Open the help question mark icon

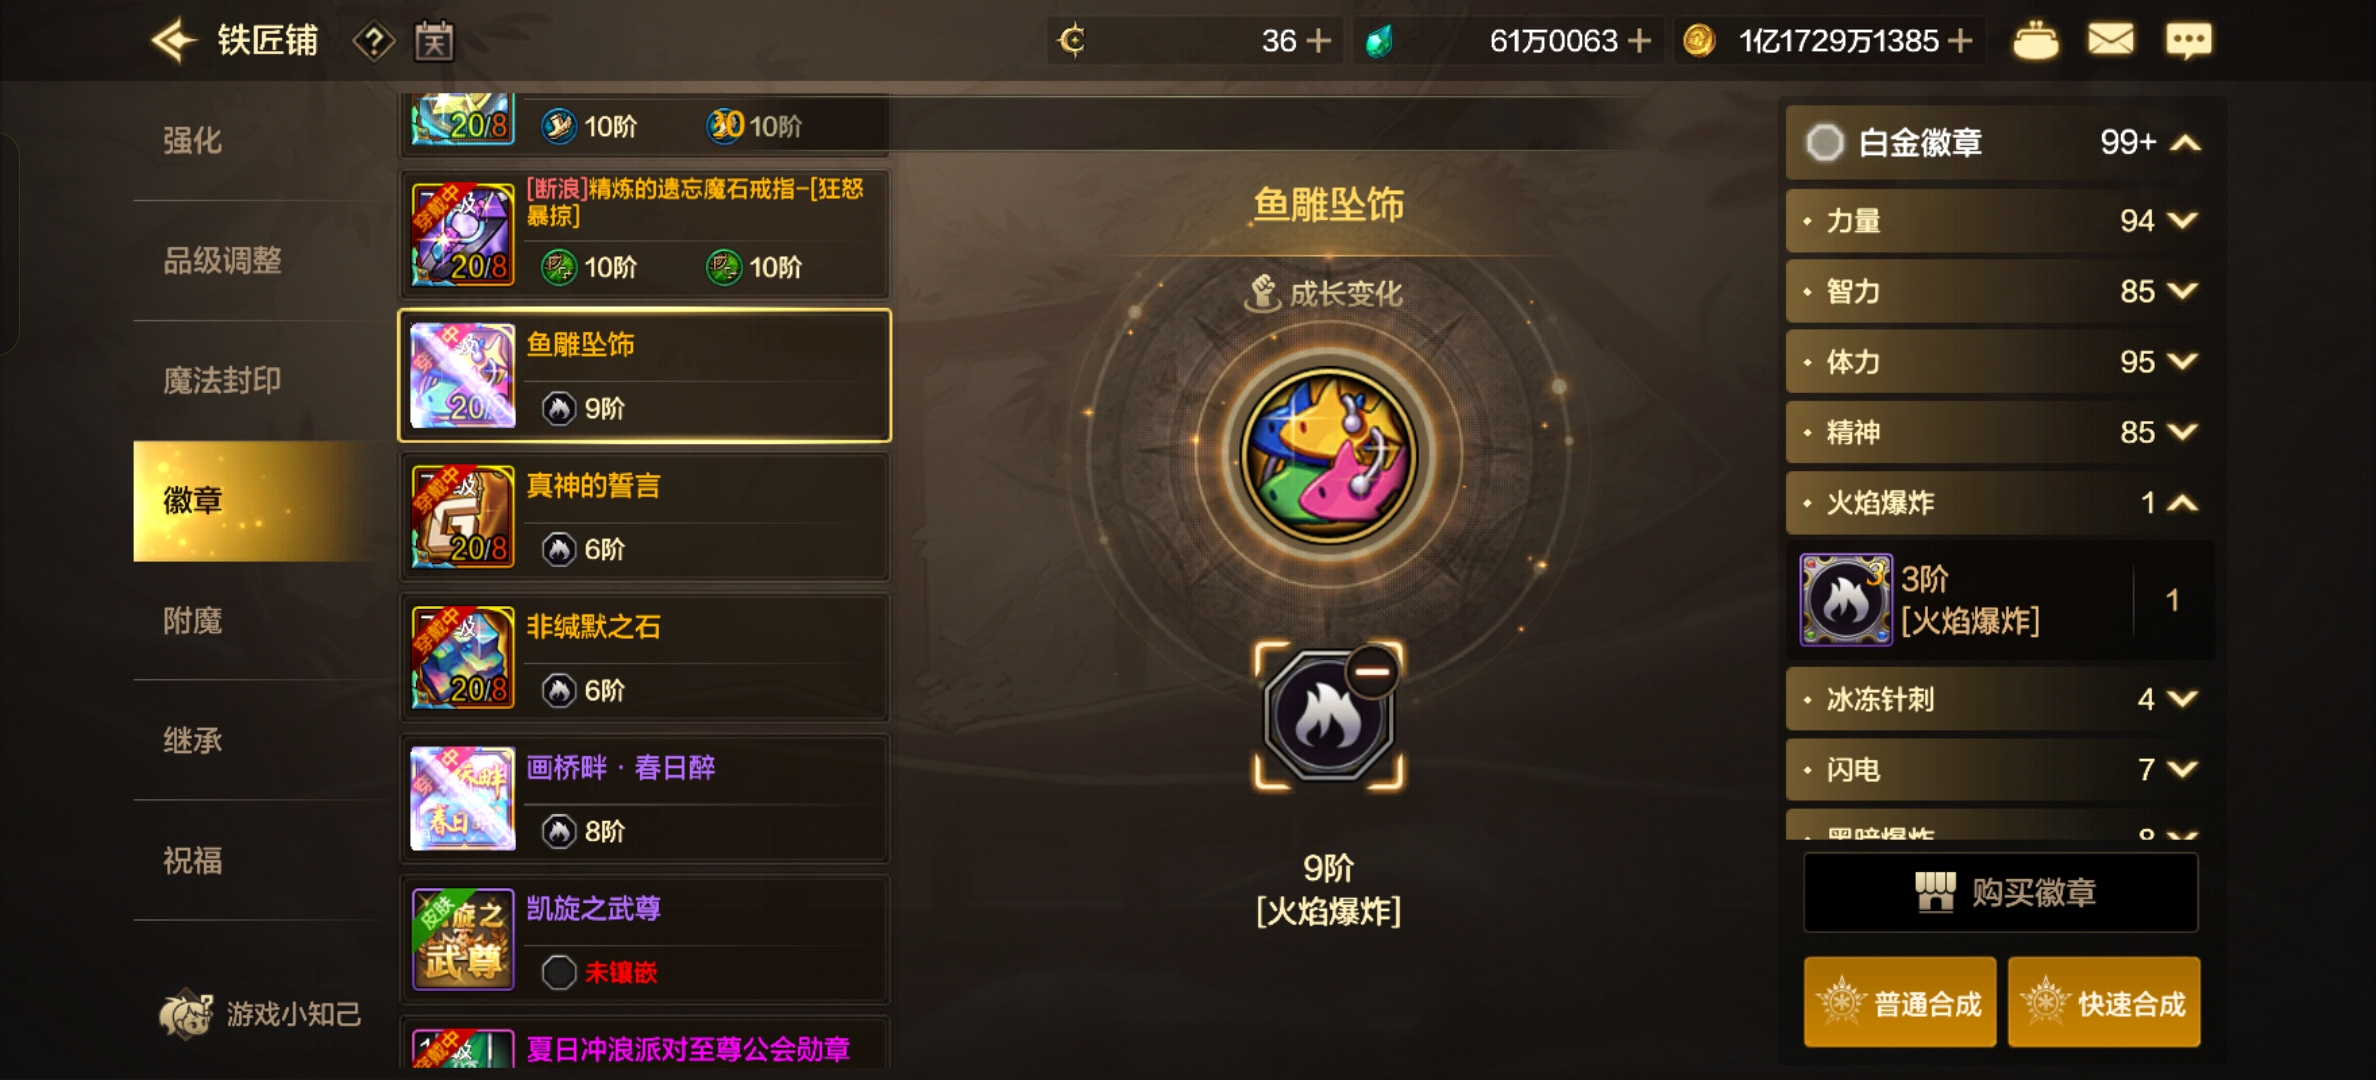pyautogui.click(x=373, y=42)
